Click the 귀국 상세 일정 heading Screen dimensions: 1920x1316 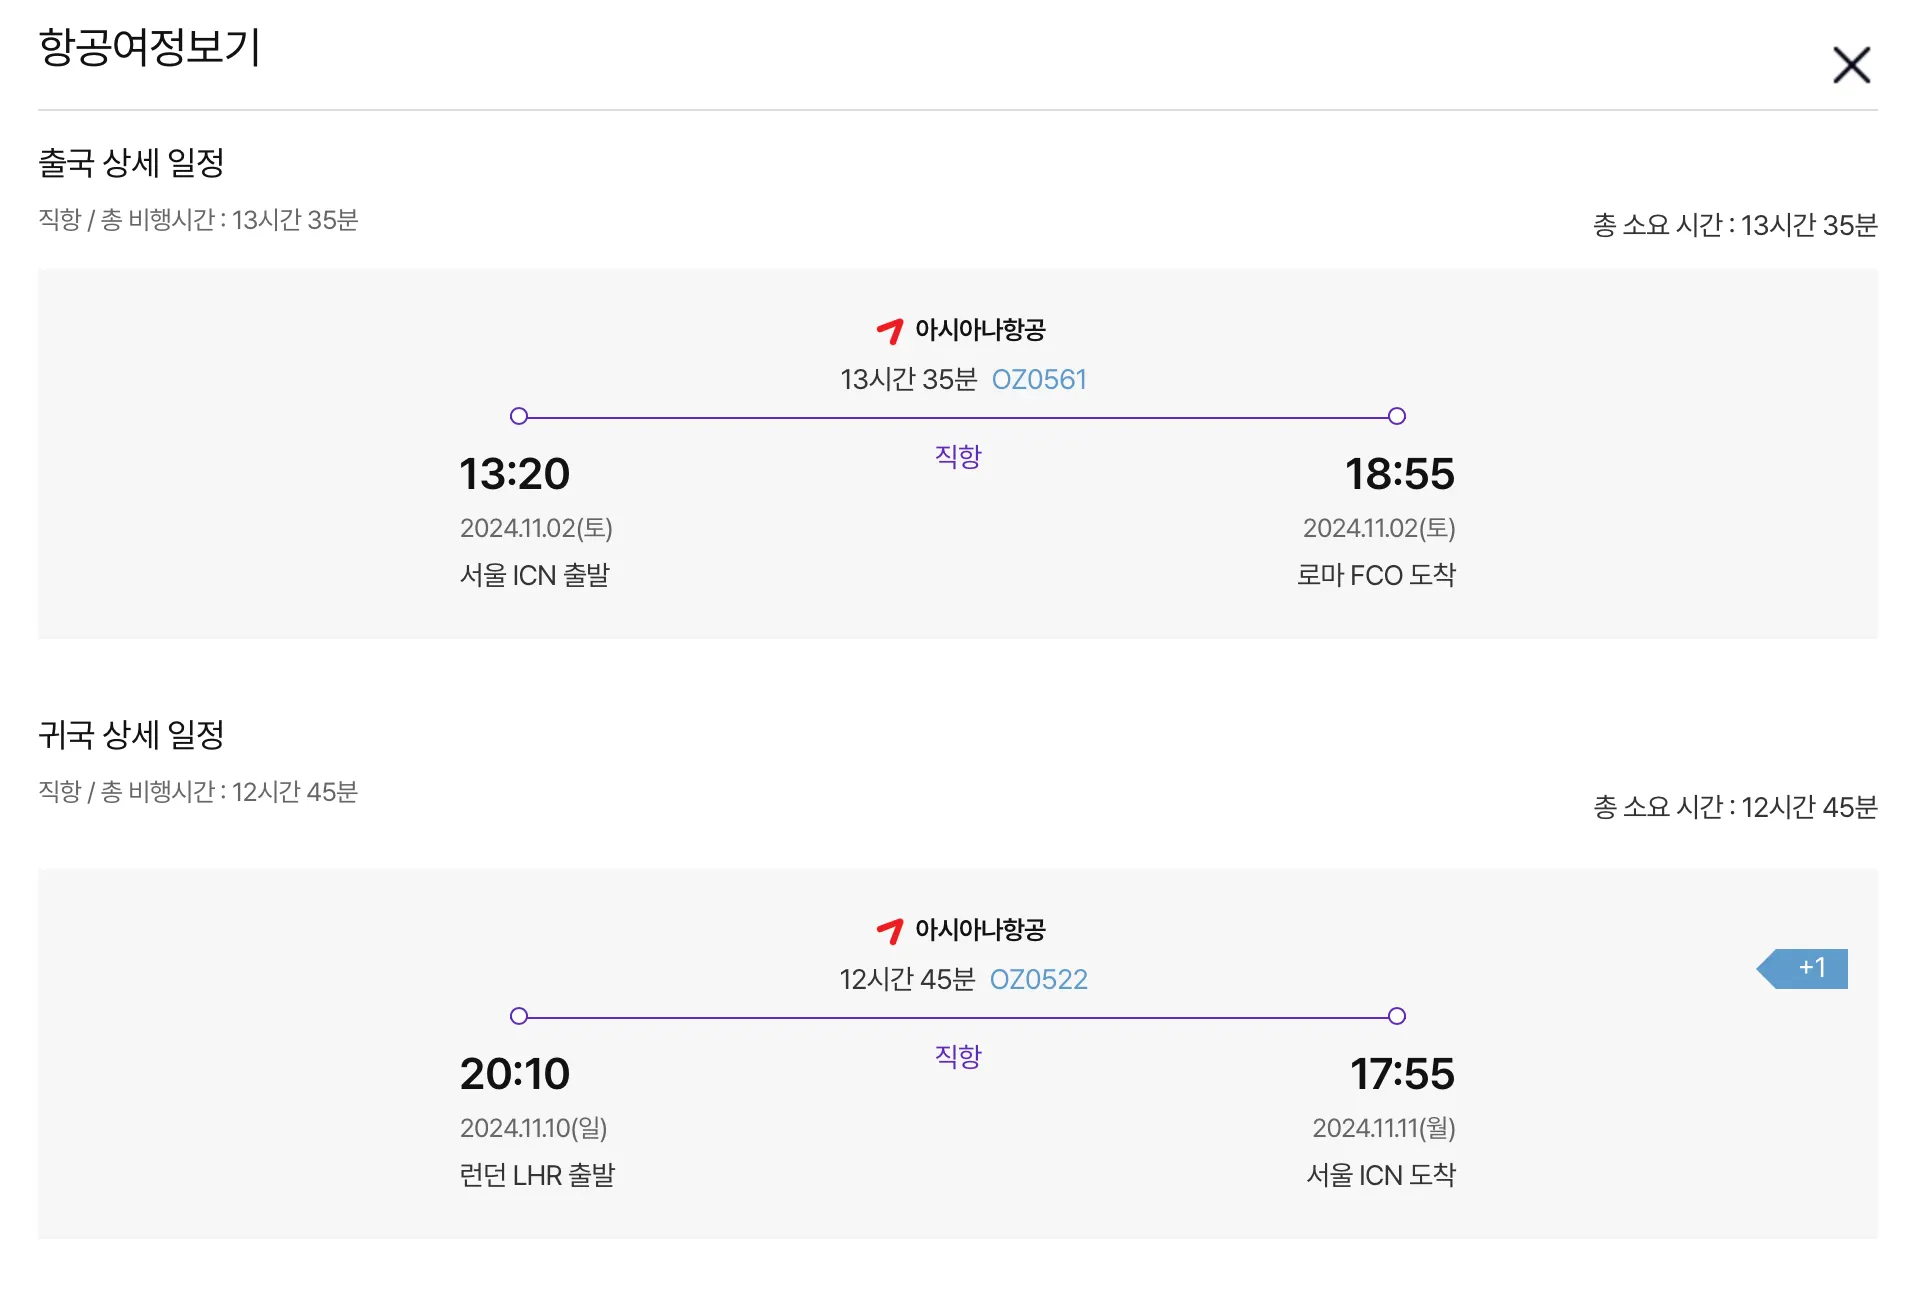click(x=131, y=735)
